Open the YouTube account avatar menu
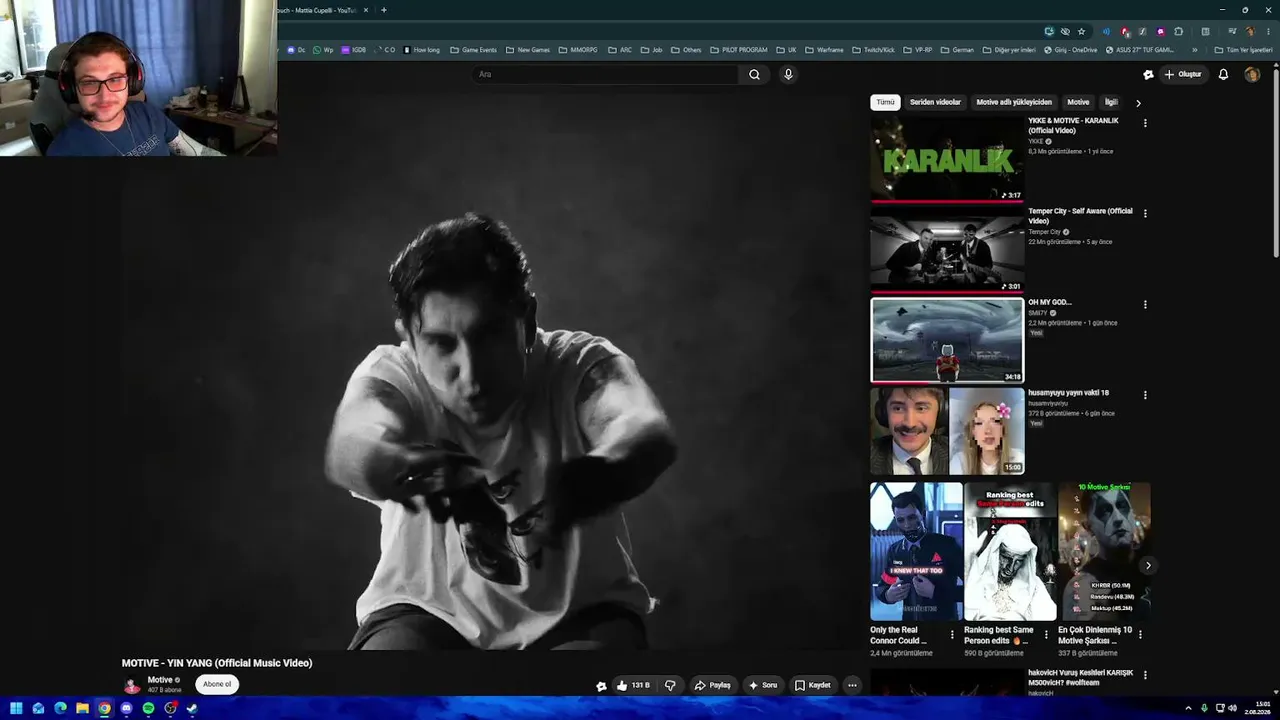 point(1252,74)
